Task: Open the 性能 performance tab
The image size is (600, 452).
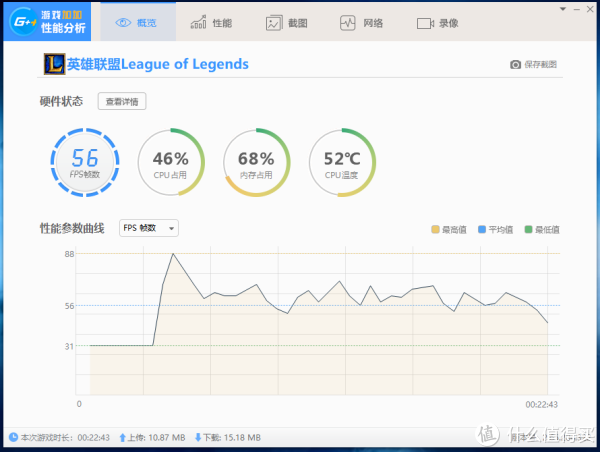Action: click(211, 23)
